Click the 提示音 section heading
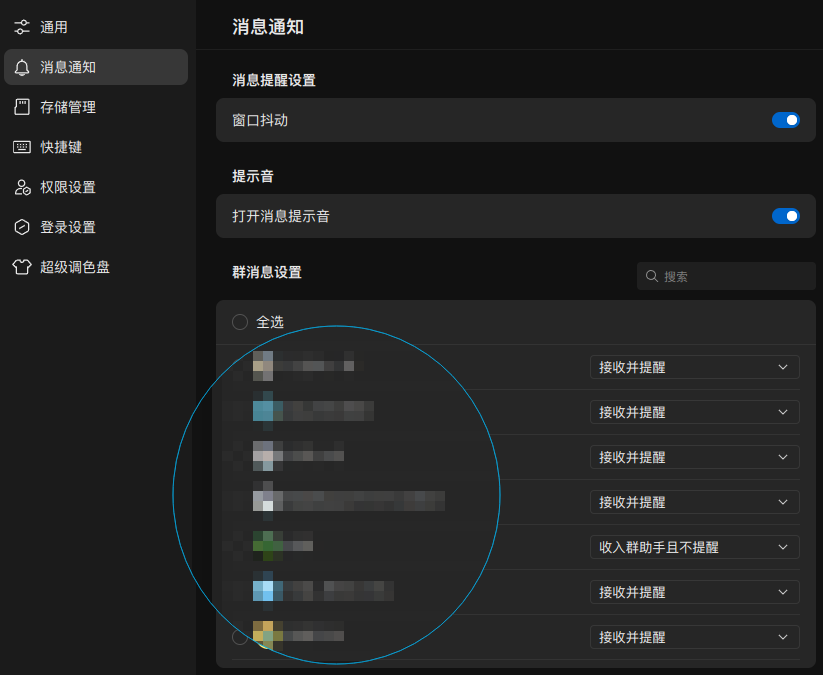 point(253,176)
